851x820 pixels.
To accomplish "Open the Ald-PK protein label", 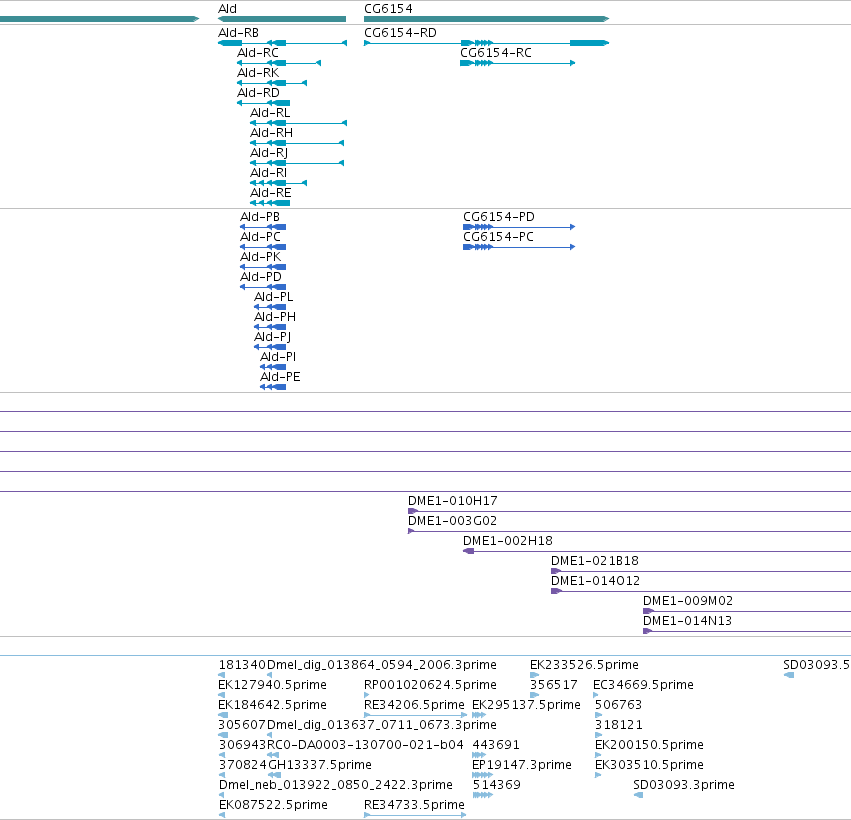I will (261, 257).
